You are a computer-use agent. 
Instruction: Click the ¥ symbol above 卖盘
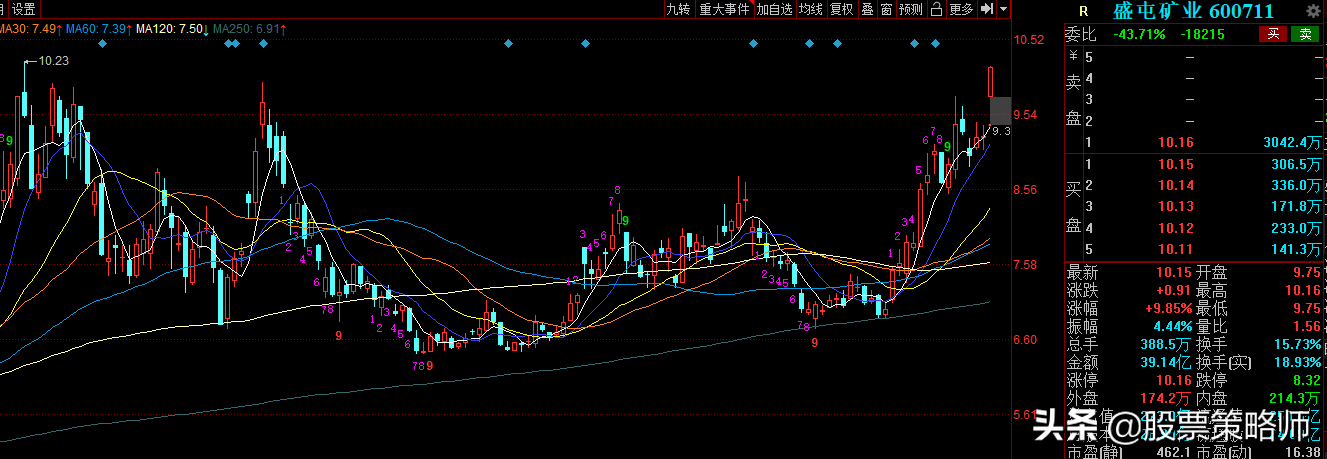tap(1072, 57)
